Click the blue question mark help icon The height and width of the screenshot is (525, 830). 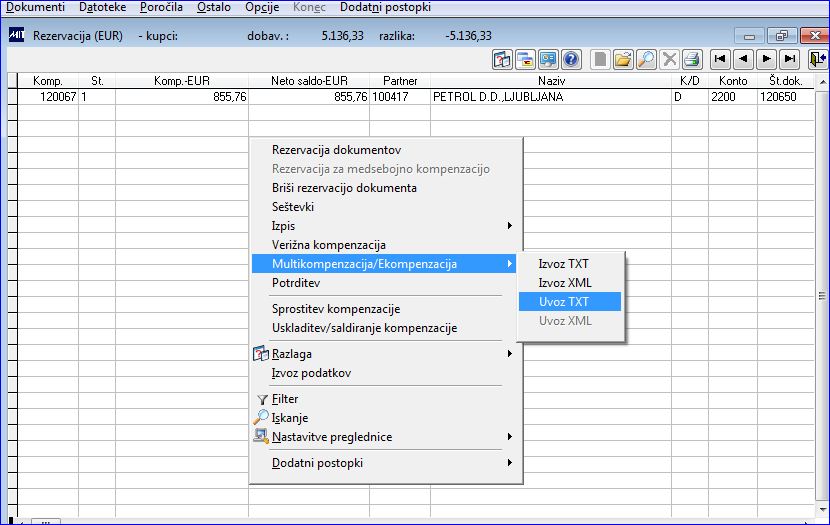[x=571, y=59]
